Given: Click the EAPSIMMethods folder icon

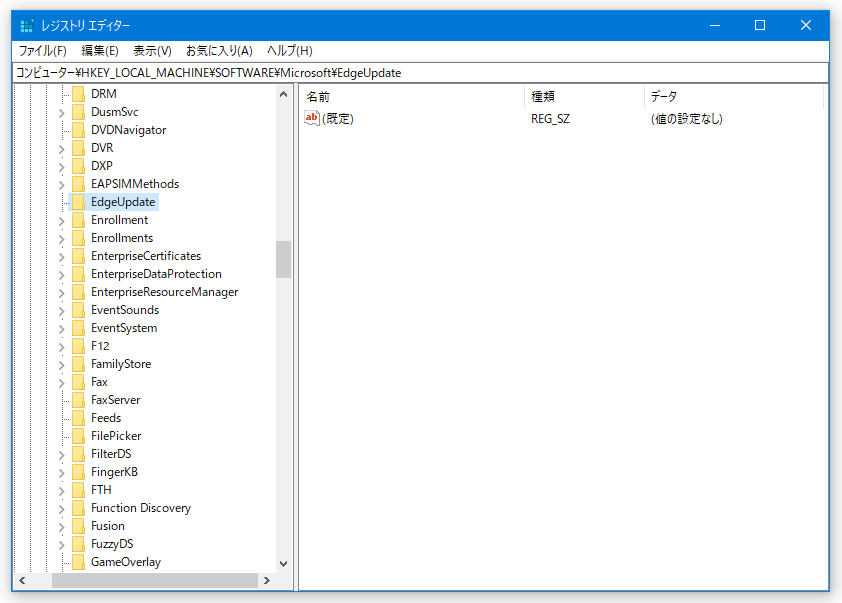Looking at the screenshot, I should (78, 184).
